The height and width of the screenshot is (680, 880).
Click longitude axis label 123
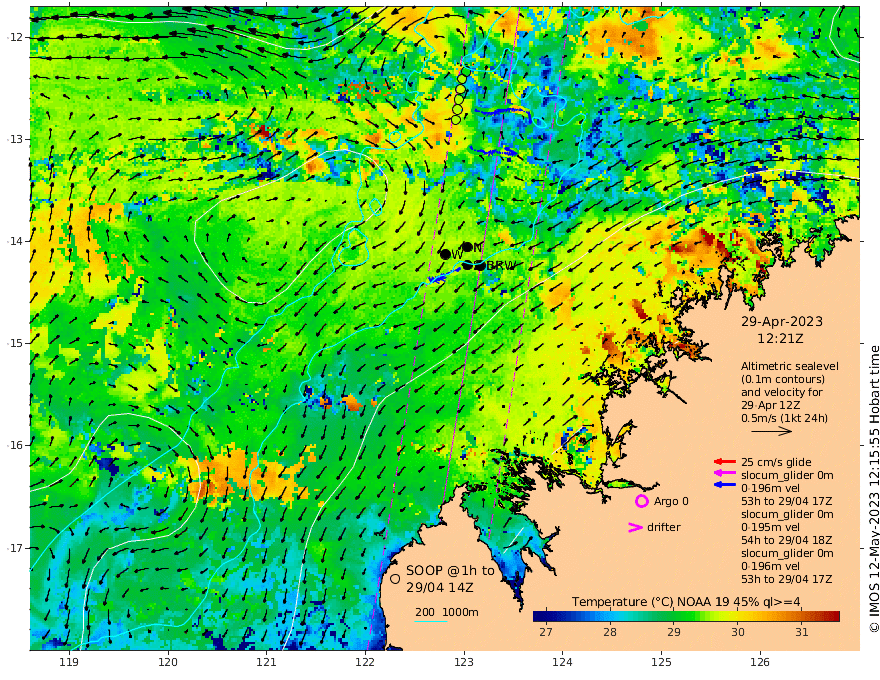(x=464, y=663)
